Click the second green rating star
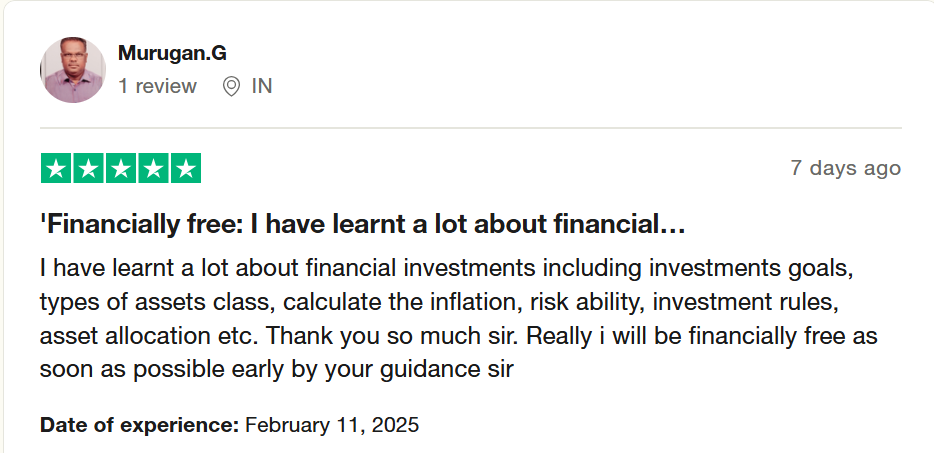934x453 pixels. 88,168
